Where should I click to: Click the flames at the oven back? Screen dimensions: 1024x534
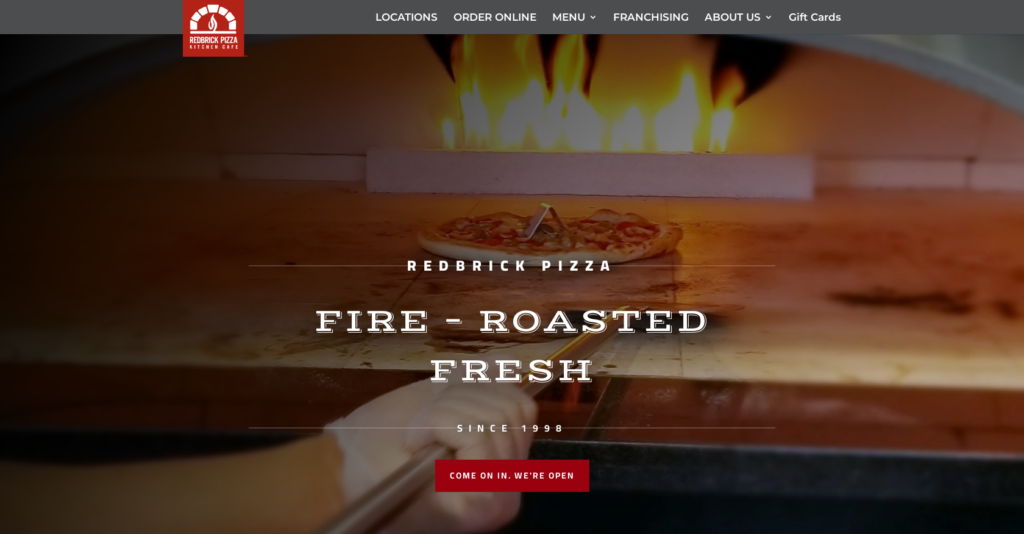click(588, 98)
